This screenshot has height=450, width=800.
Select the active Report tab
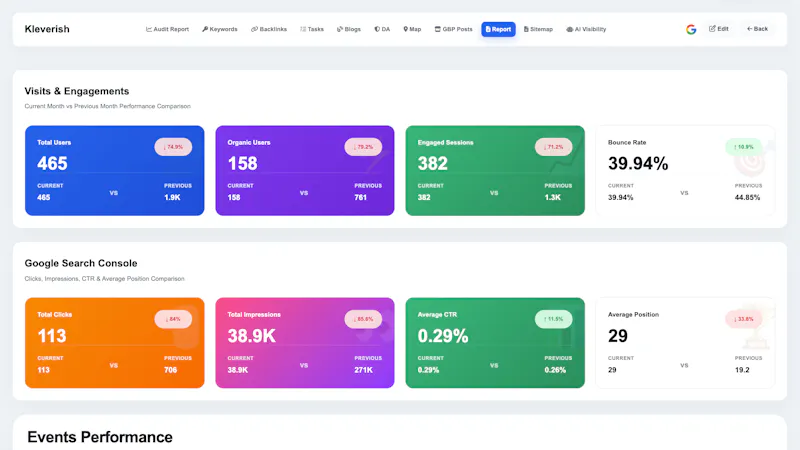(x=498, y=29)
